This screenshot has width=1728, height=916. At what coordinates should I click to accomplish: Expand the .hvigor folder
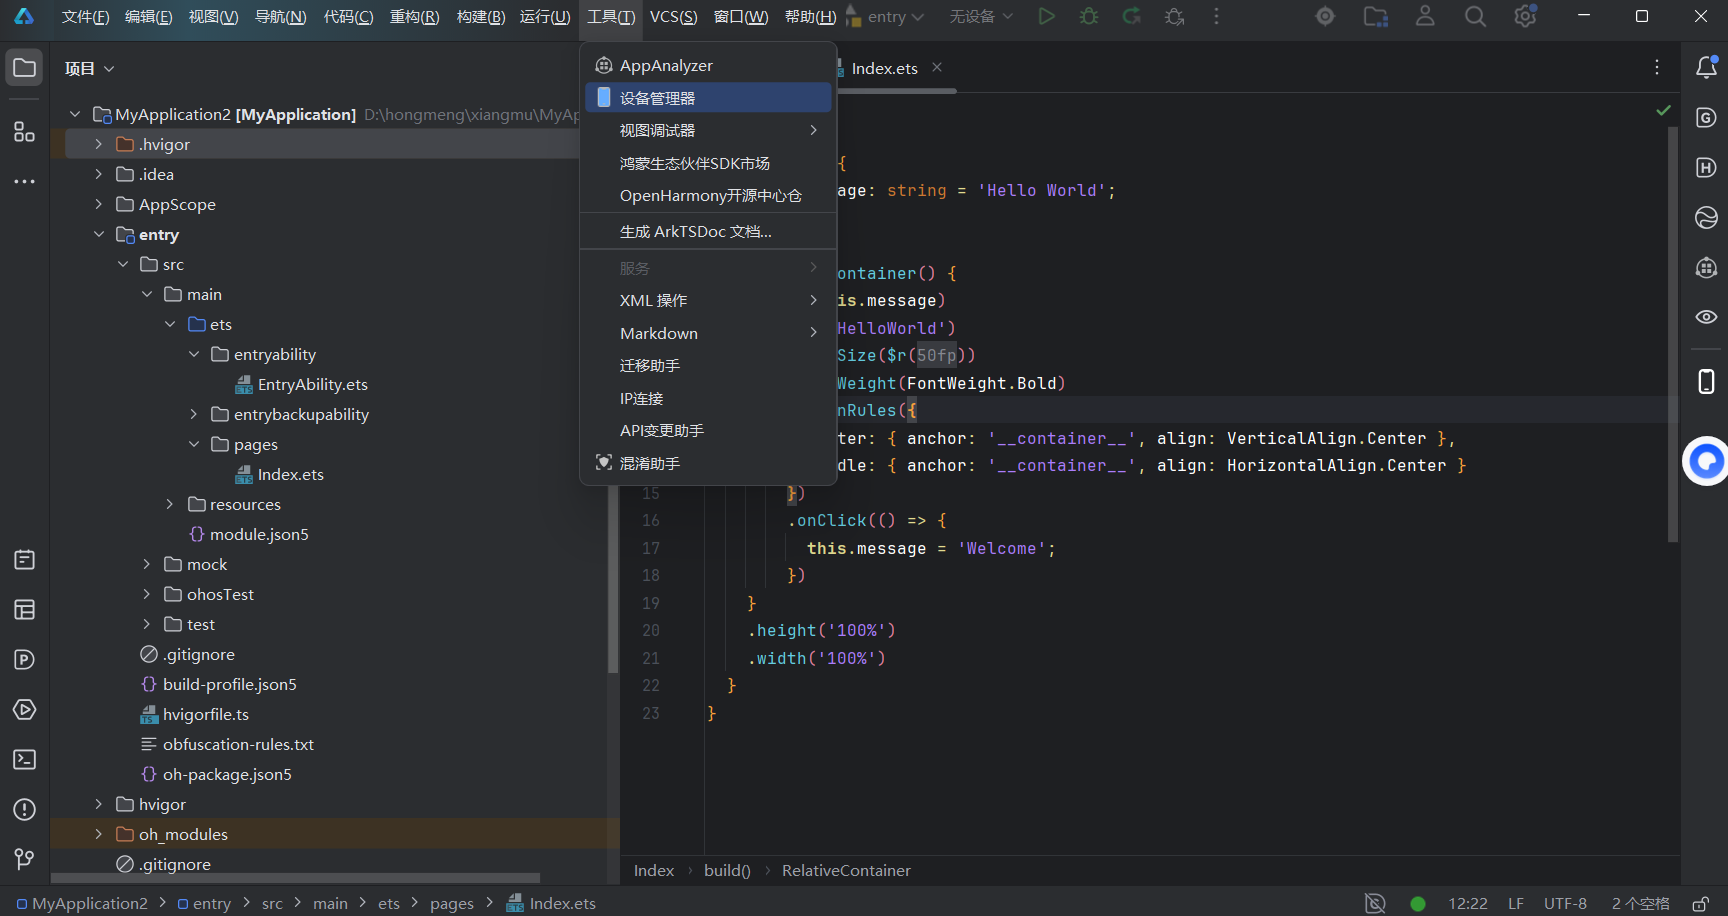point(98,144)
